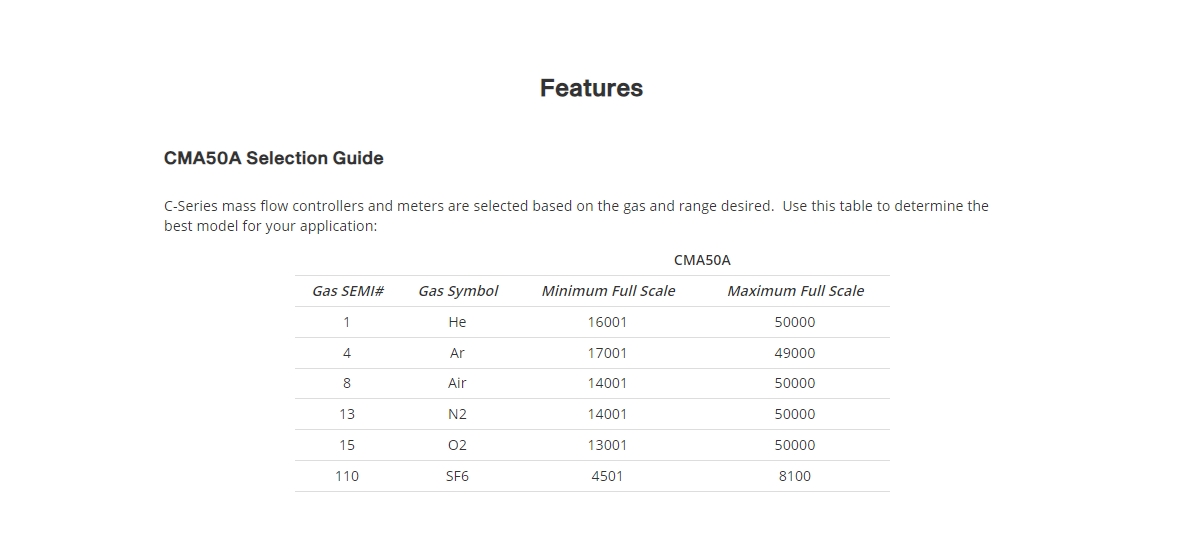Select the 17001 minimum value for Ar
Image resolution: width=1193 pixels, height=545 pixels.
tap(608, 353)
